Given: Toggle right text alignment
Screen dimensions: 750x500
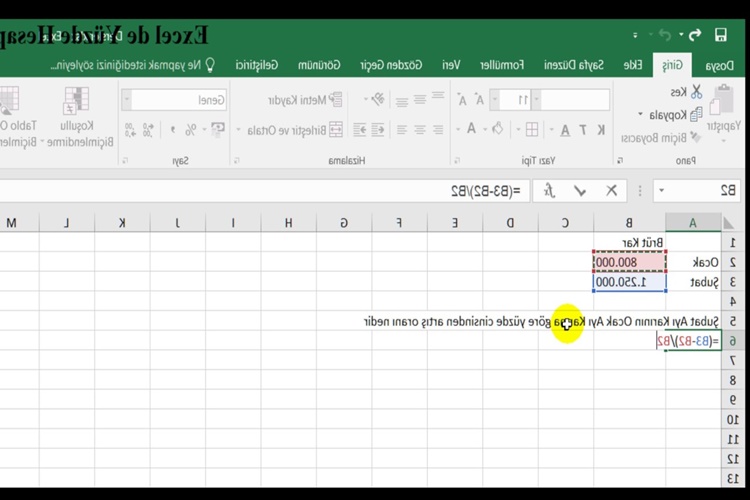Looking at the screenshot, I should pos(402,129).
